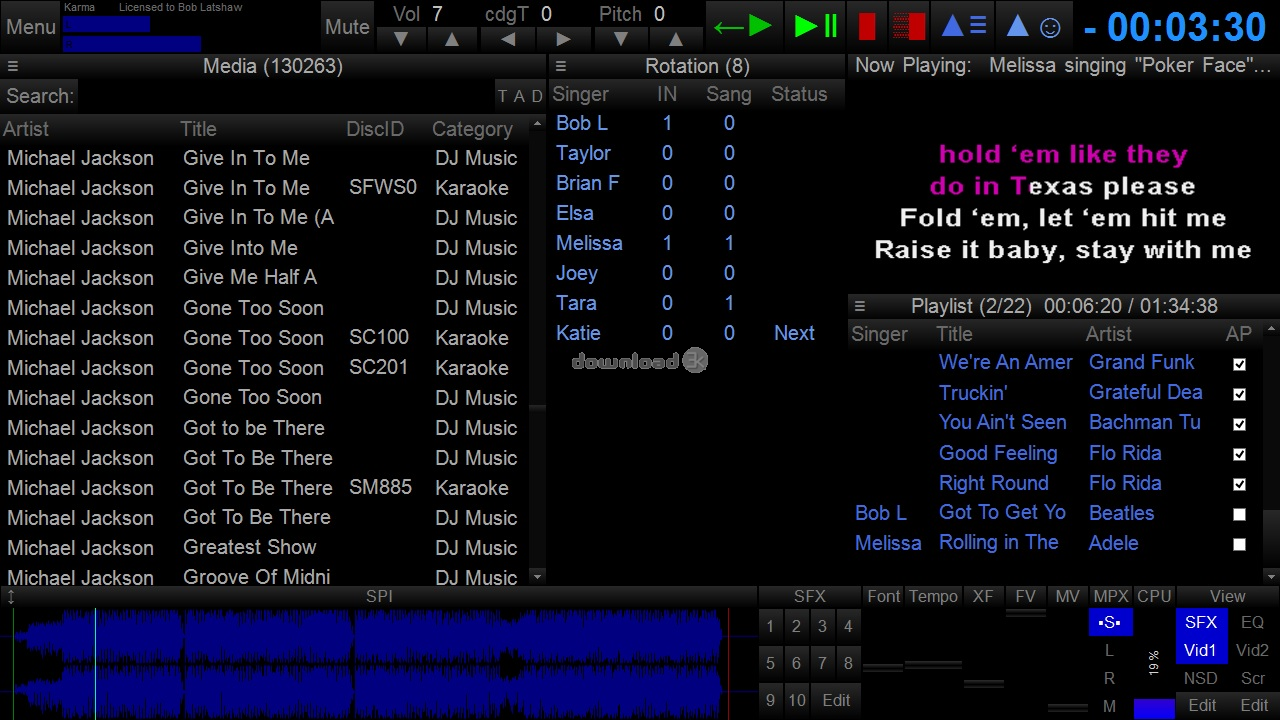This screenshot has height=720, width=1280.
Task: Shift cdgT forward with right arrow
Action: [x=563, y=40]
